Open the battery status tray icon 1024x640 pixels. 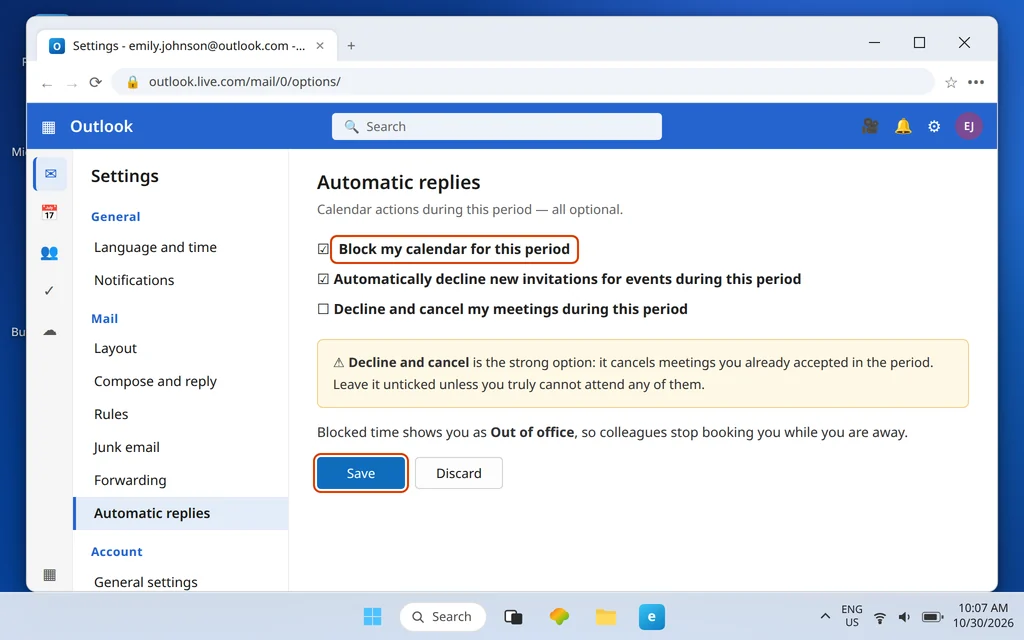932,617
